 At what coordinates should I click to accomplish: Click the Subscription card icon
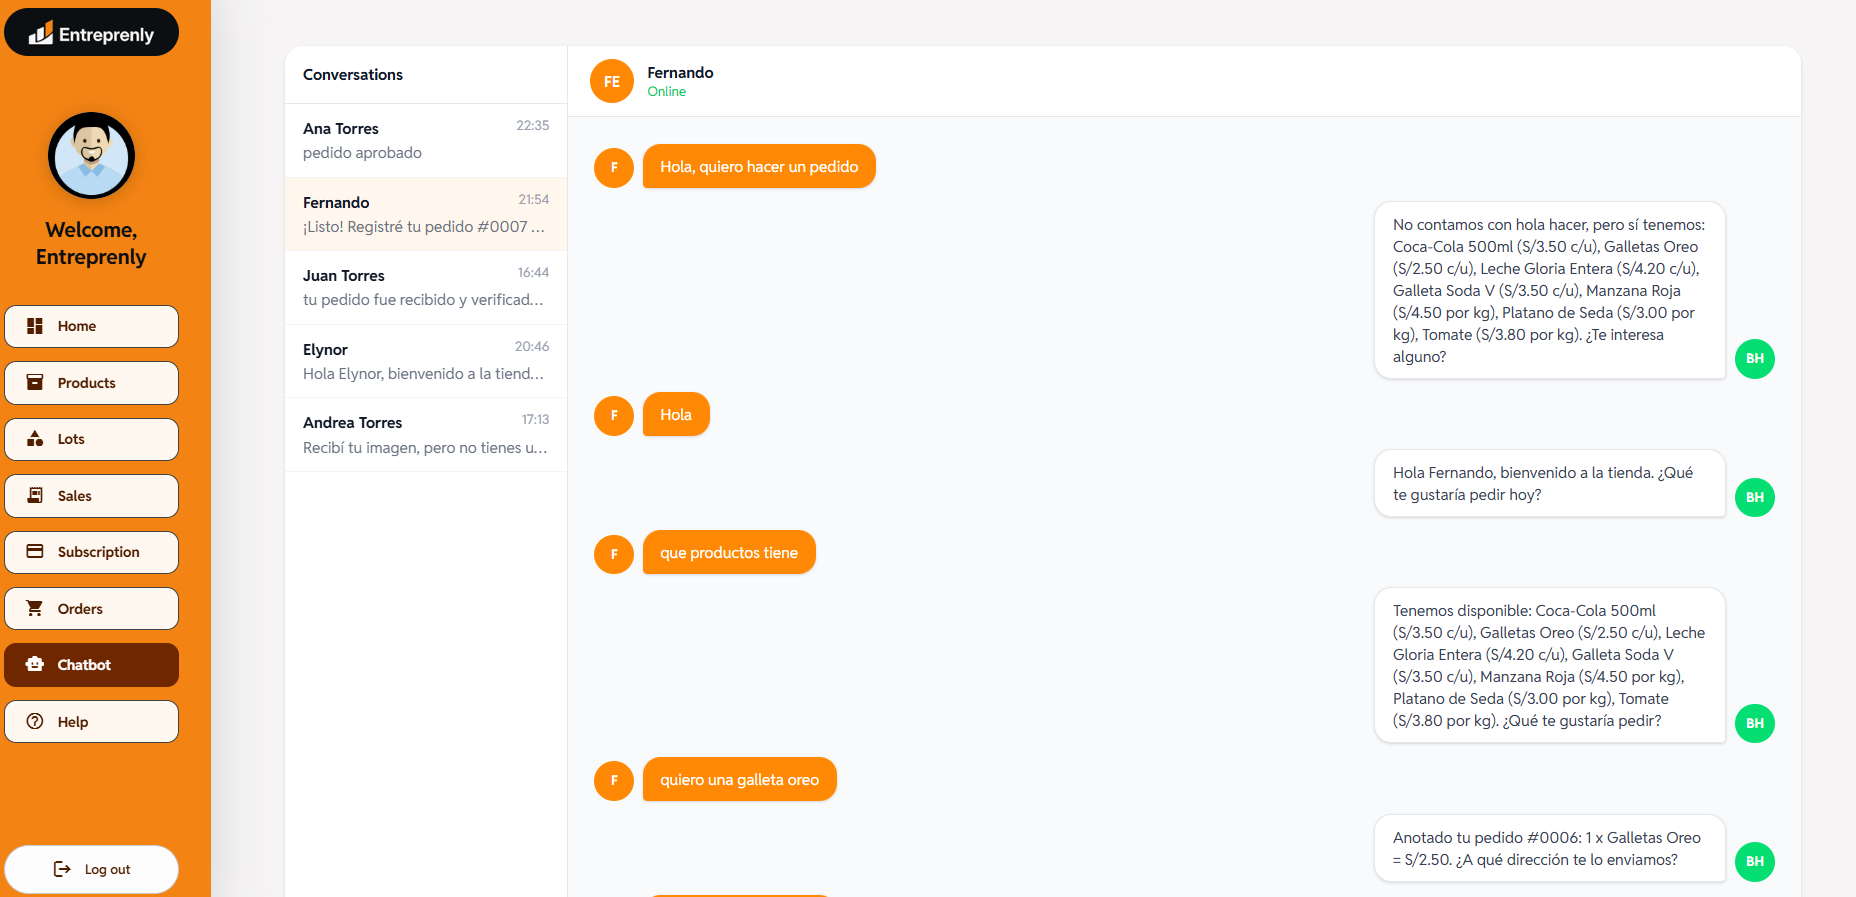(x=35, y=552)
